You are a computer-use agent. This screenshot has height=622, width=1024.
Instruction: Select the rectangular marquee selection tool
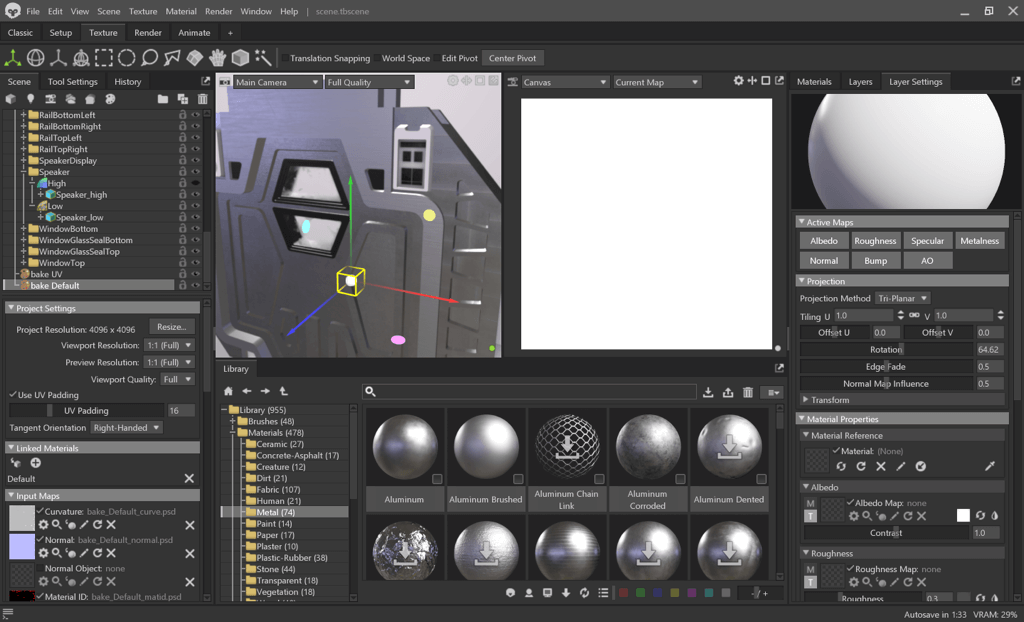(x=104, y=58)
